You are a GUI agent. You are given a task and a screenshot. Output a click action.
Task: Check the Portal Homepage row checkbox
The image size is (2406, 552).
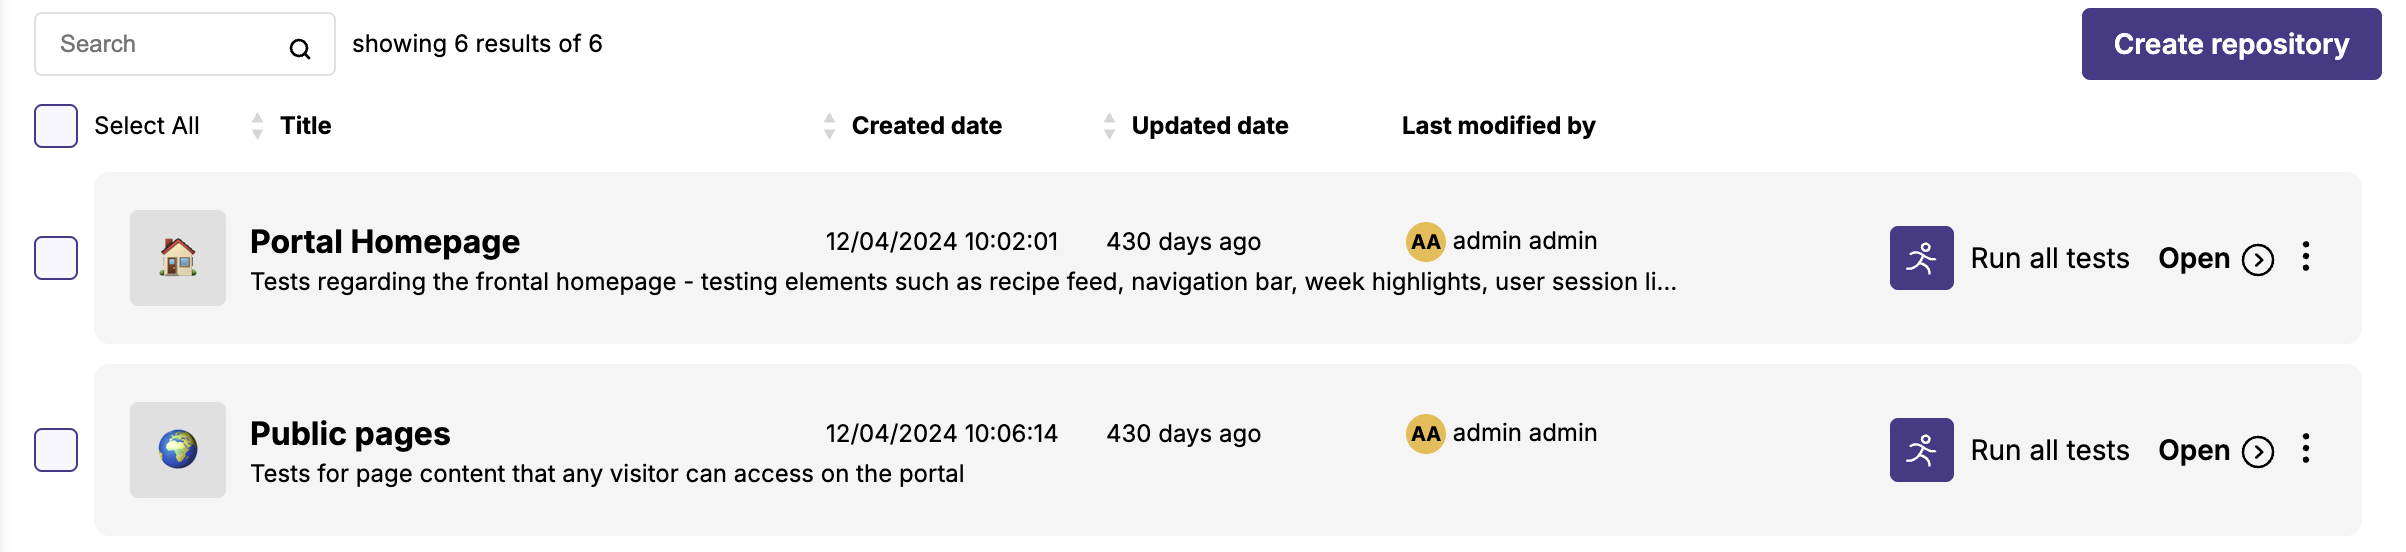click(x=56, y=258)
